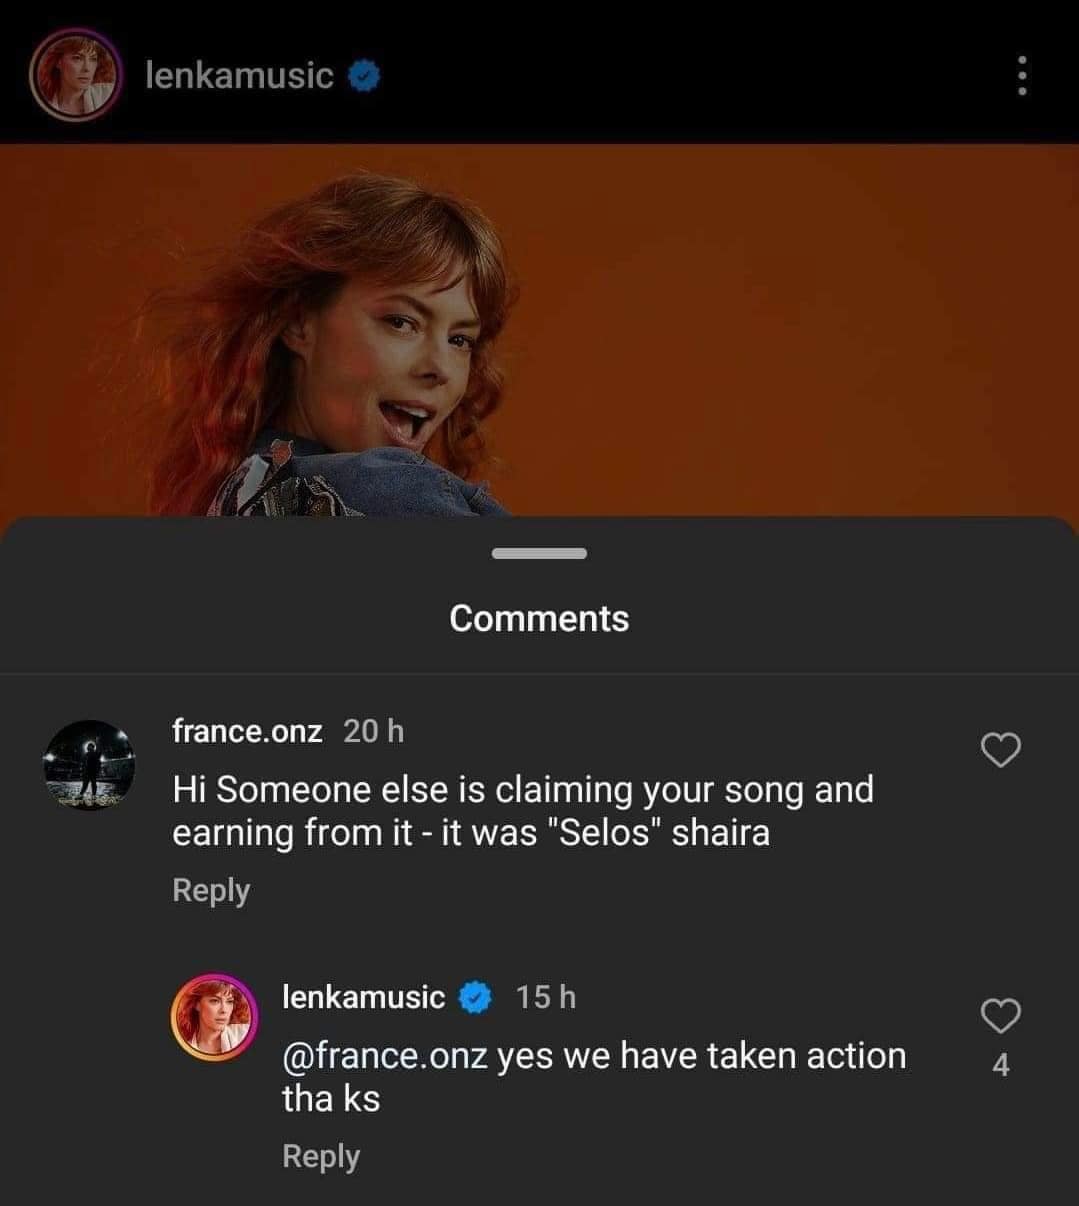Like lenkamusic's reply with the heart

[1001, 1016]
